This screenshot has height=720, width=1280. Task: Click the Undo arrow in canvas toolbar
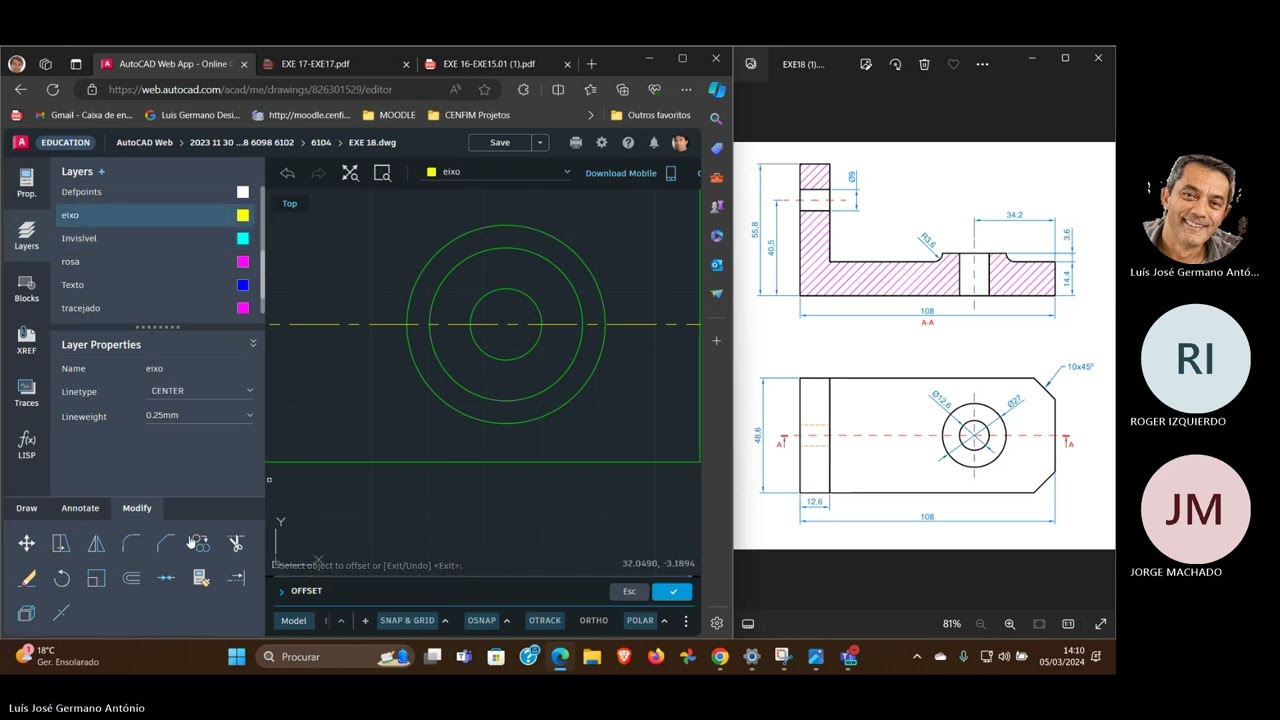287,173
